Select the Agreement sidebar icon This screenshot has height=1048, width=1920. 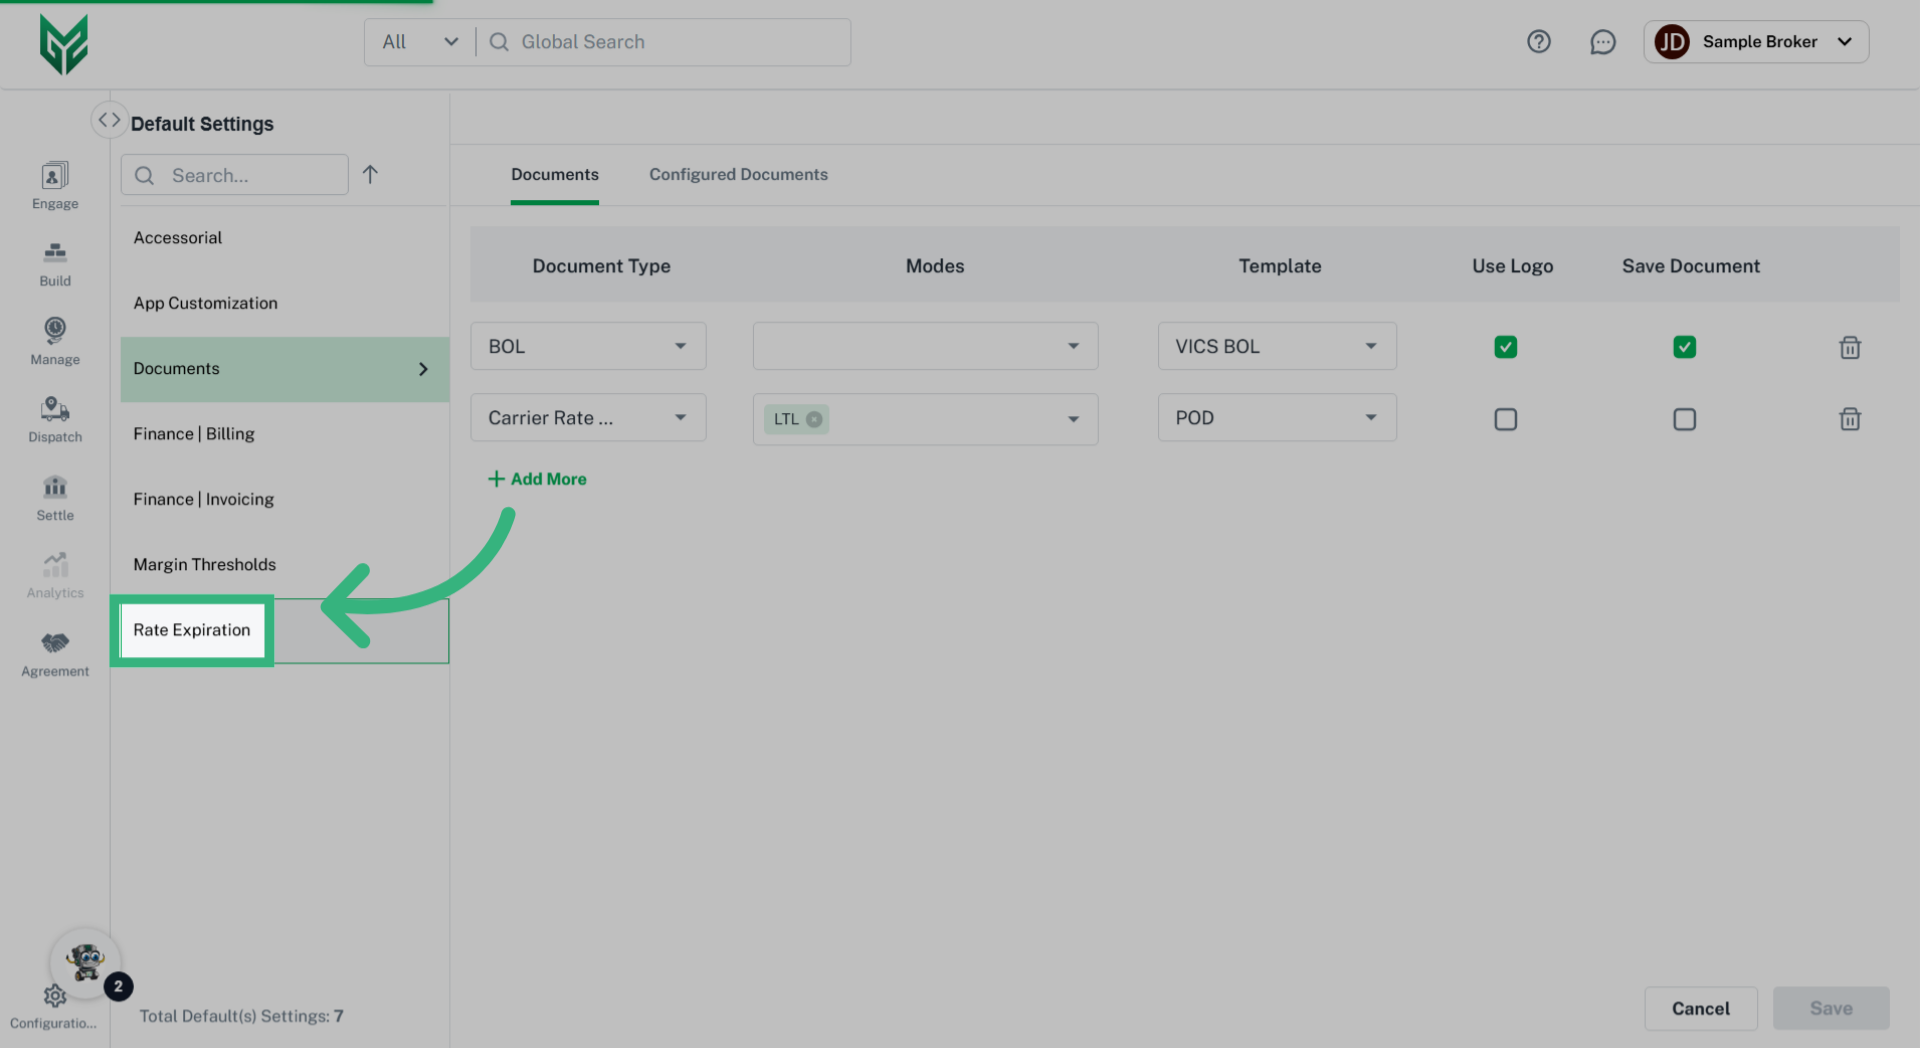pos(55,645)
